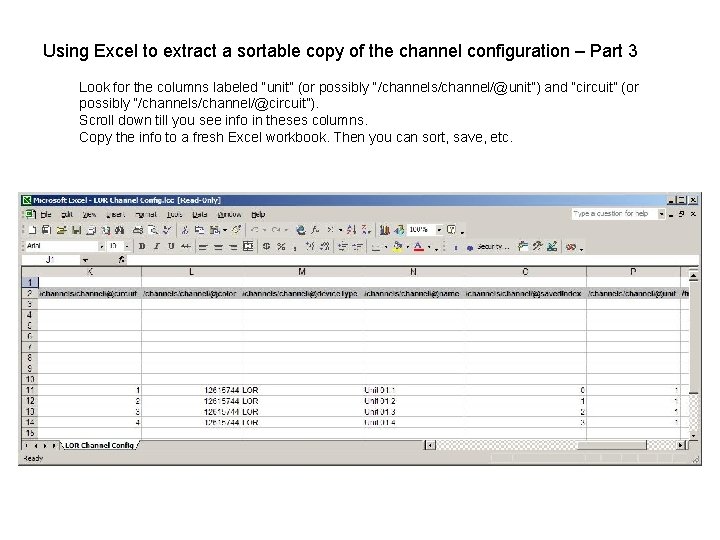Open the File menu
This screenshot has width=720, height=540.
pyautogui.click(x=45, y=214)
